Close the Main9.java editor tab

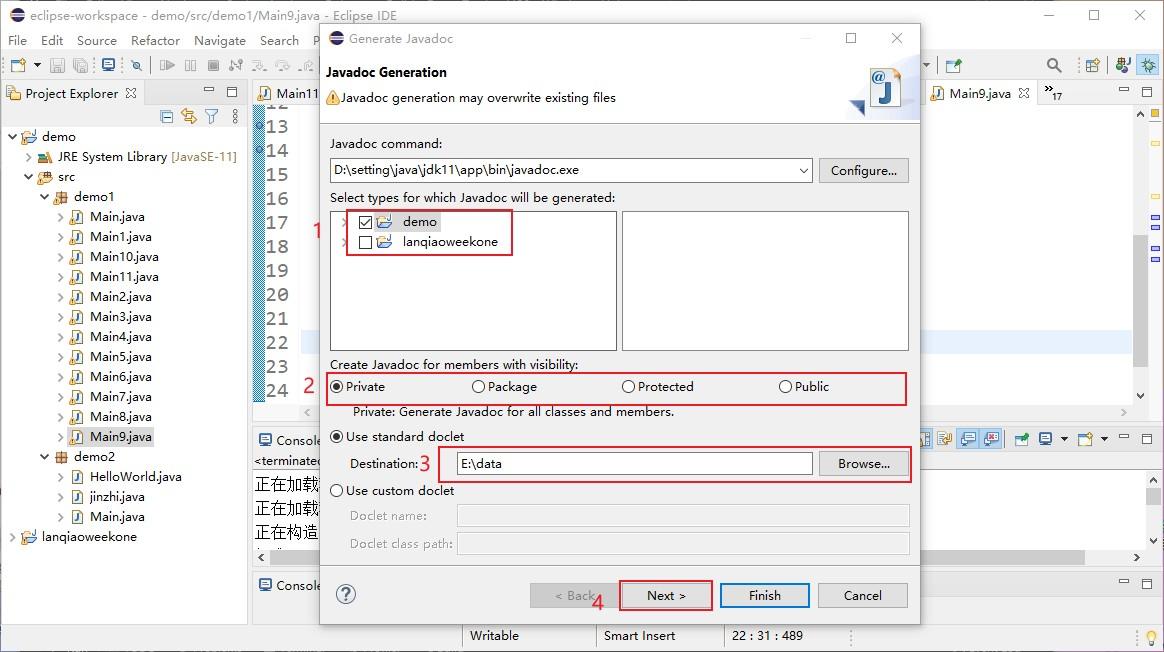pyautogui.click(x=1024, y=93)
